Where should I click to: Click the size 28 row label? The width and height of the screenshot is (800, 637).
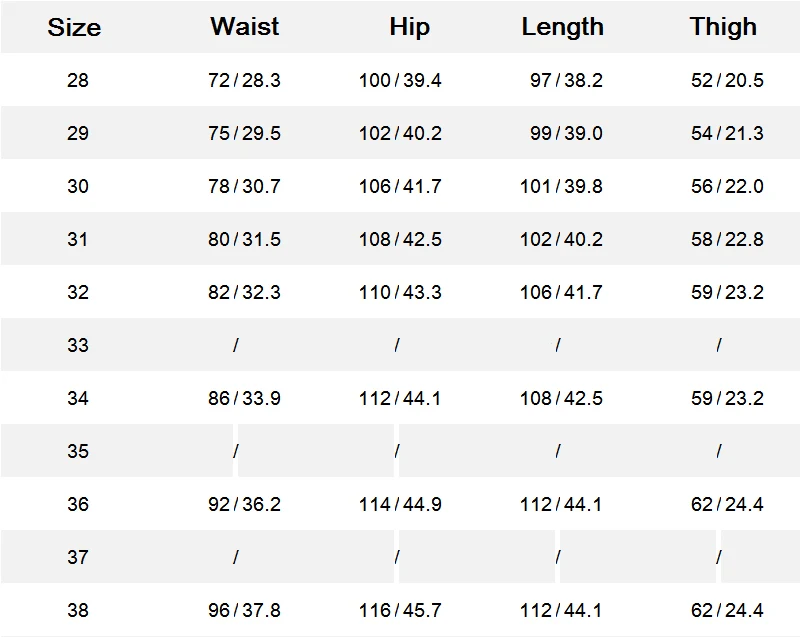[x=78, y=80]
